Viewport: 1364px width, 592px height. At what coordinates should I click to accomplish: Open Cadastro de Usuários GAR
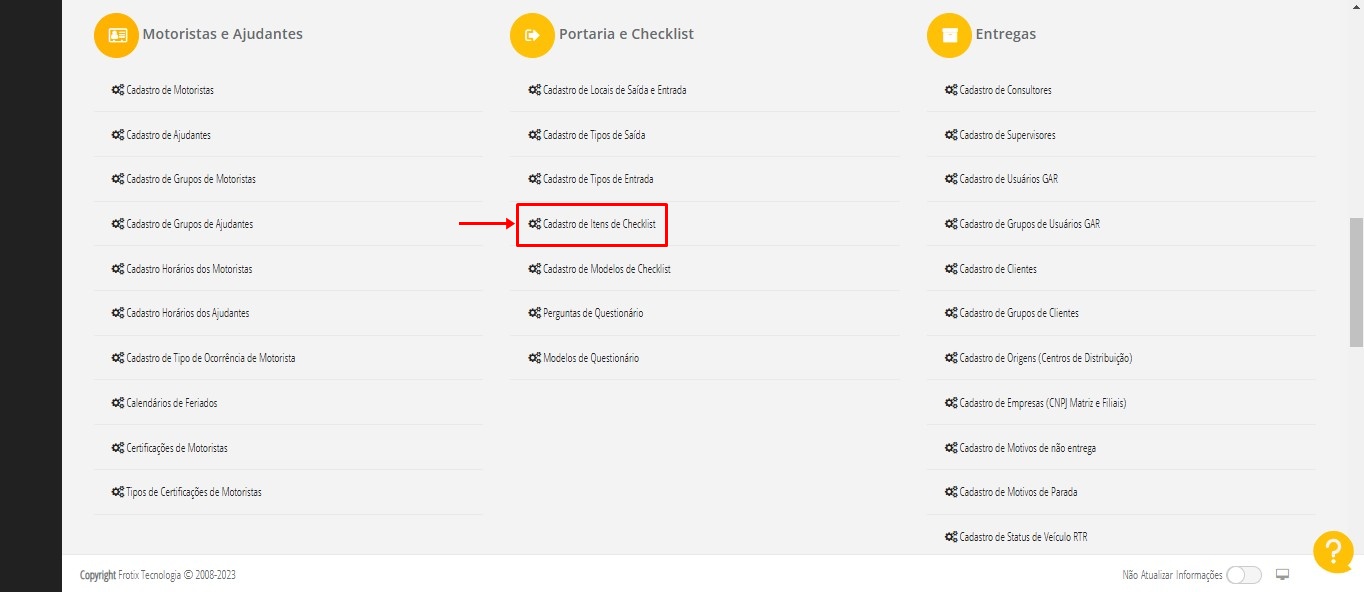point(1008,179)
